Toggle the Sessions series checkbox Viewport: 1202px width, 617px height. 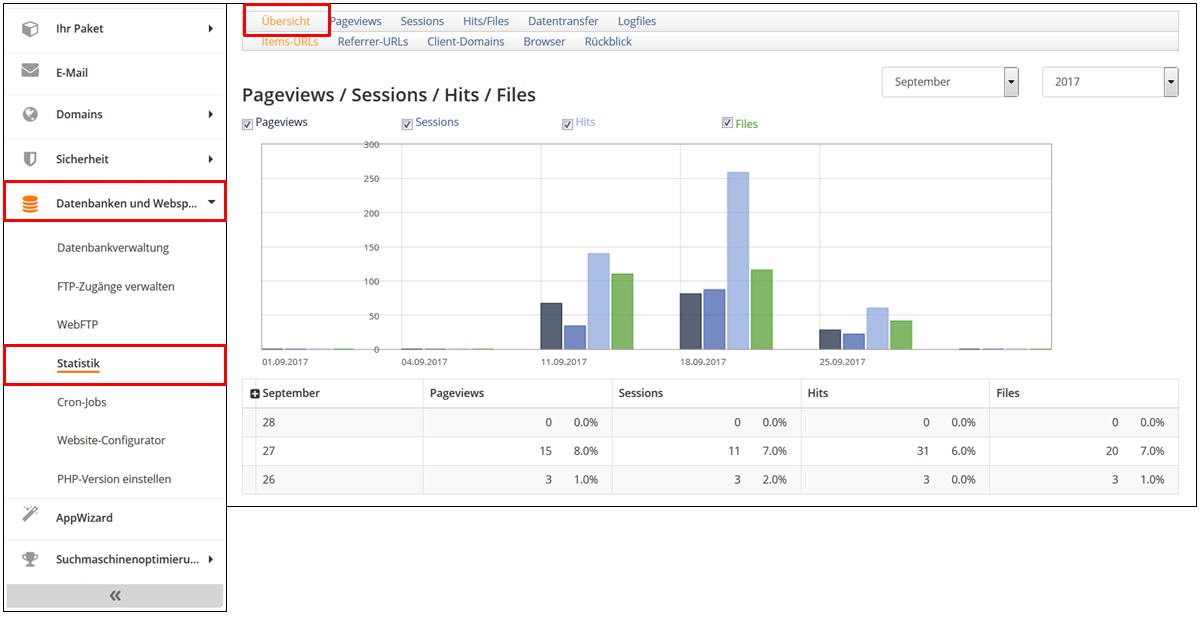pos(407,124)
